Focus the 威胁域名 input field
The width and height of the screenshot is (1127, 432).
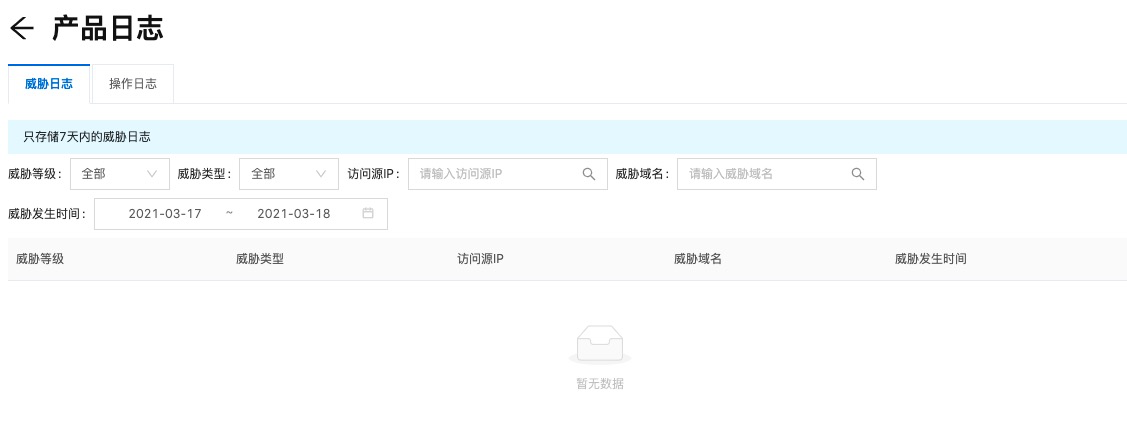pyautogui.click(x=776, y=174)
